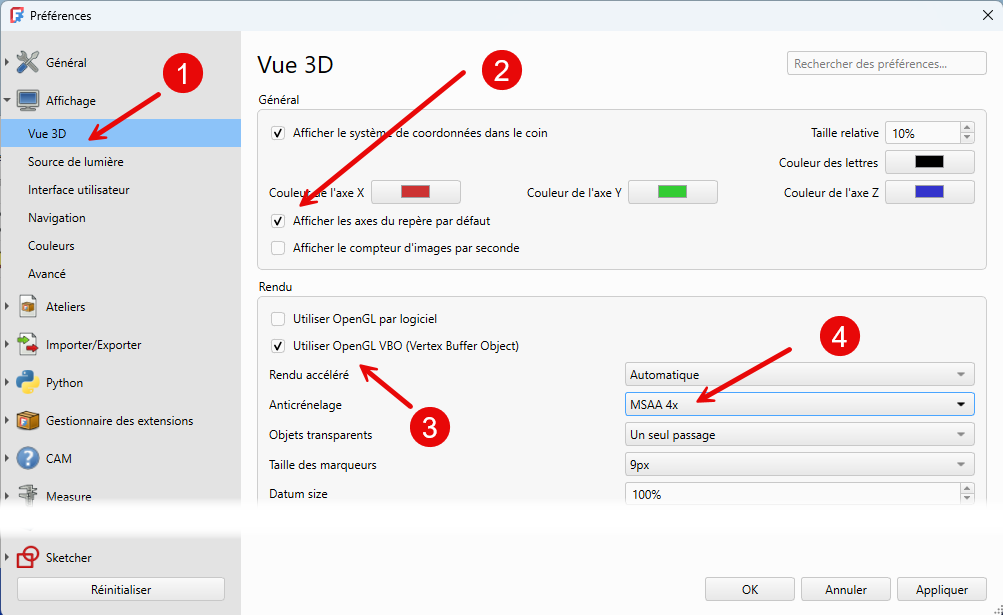Select the Ateliers workbench icon
The image size is (1003, 615).
(28, 307)
